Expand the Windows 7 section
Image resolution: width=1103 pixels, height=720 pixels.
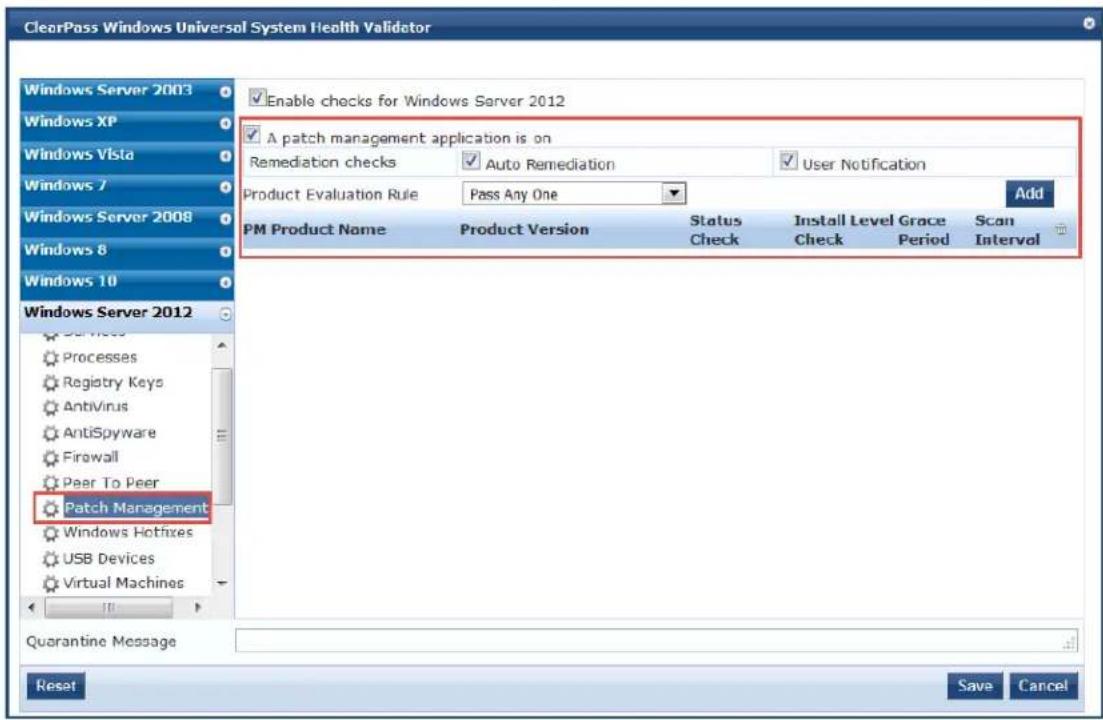coord(127,187)
